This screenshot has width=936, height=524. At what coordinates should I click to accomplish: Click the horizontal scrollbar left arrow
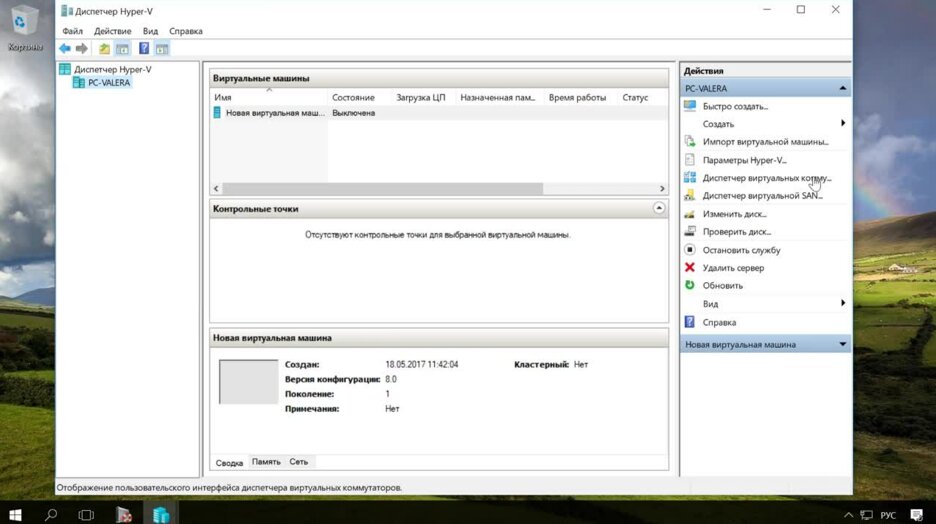point(216,189)
